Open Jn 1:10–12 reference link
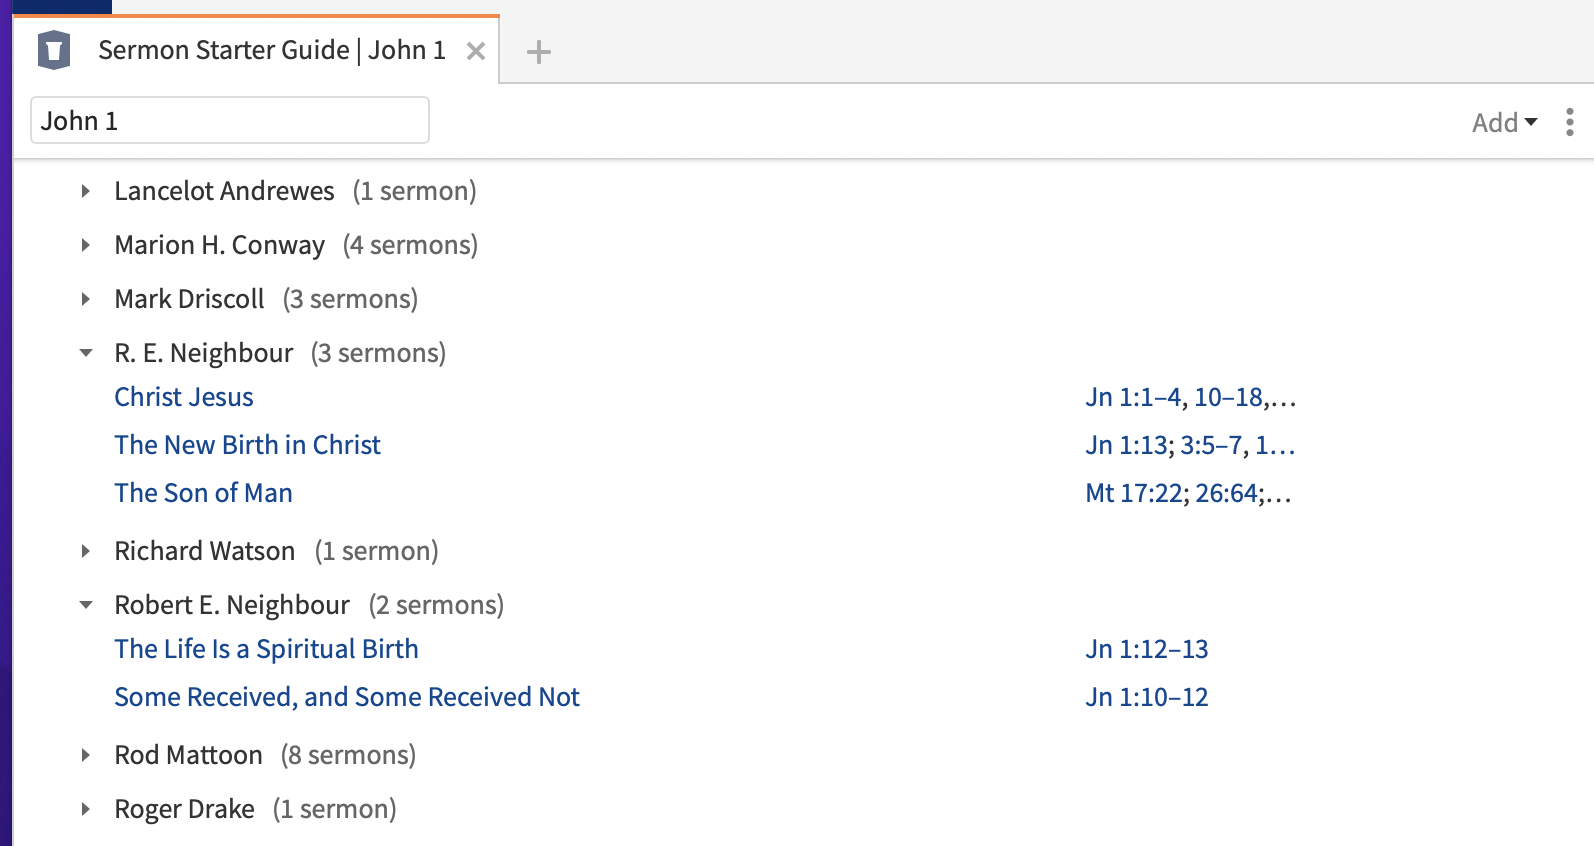 click(x=1147, y=697)
